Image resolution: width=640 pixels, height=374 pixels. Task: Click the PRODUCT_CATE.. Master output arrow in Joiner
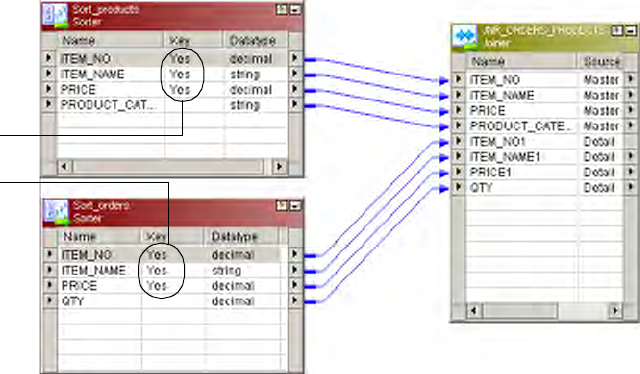tap(631, 125)
